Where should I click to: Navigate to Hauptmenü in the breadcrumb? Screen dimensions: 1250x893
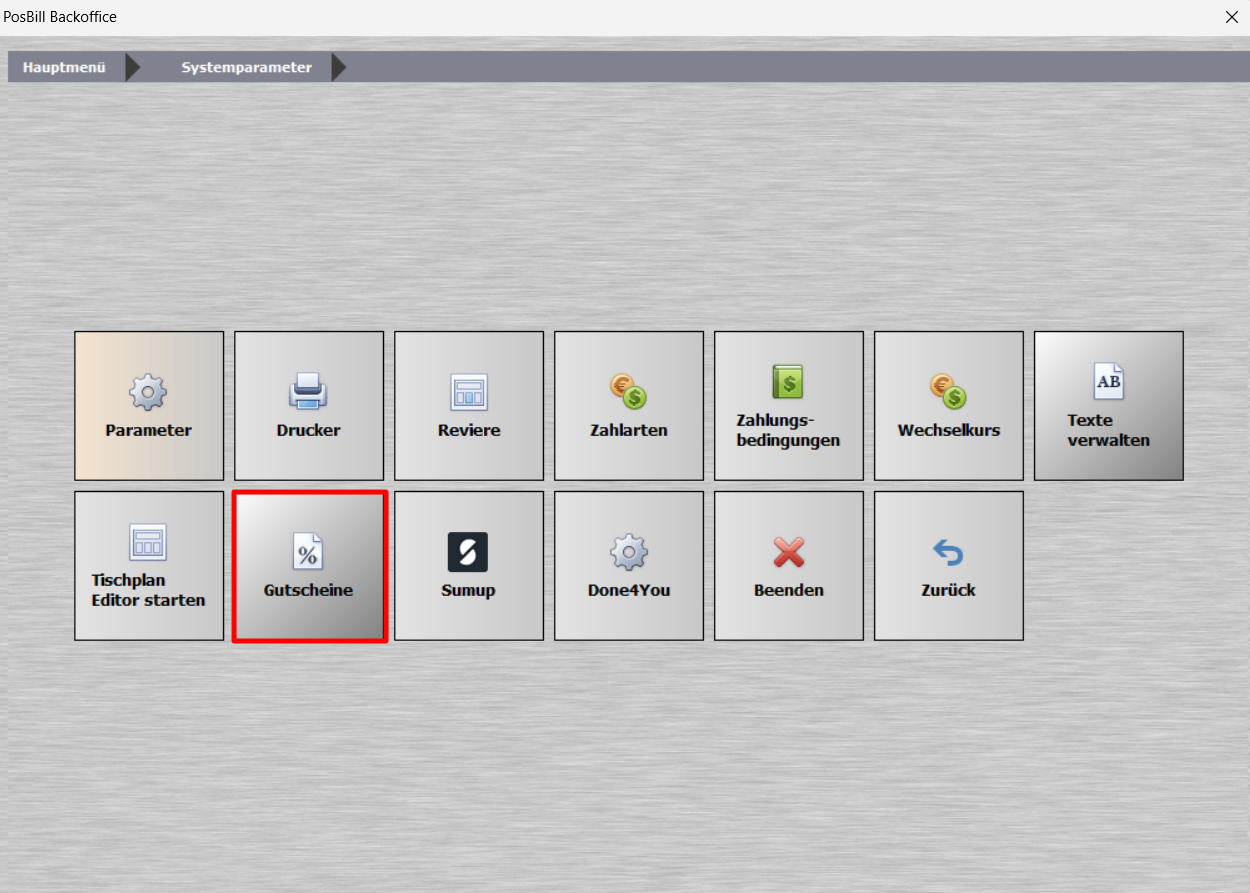[x=64, y=68]
